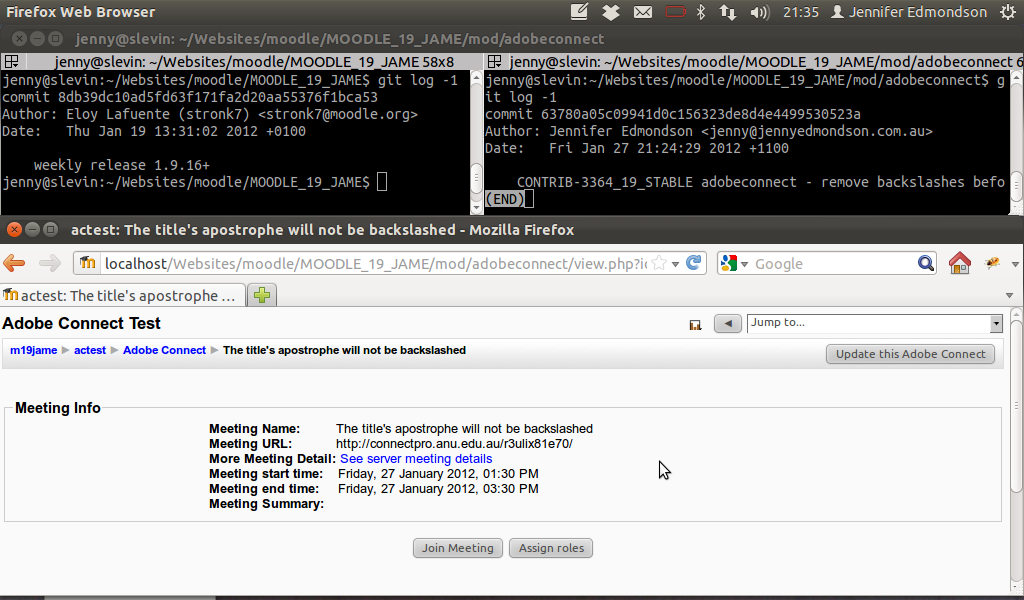The width and height of the screenshot is (1024, 600).
Task: Open a new tab with plus button
Action: (262, 295)
